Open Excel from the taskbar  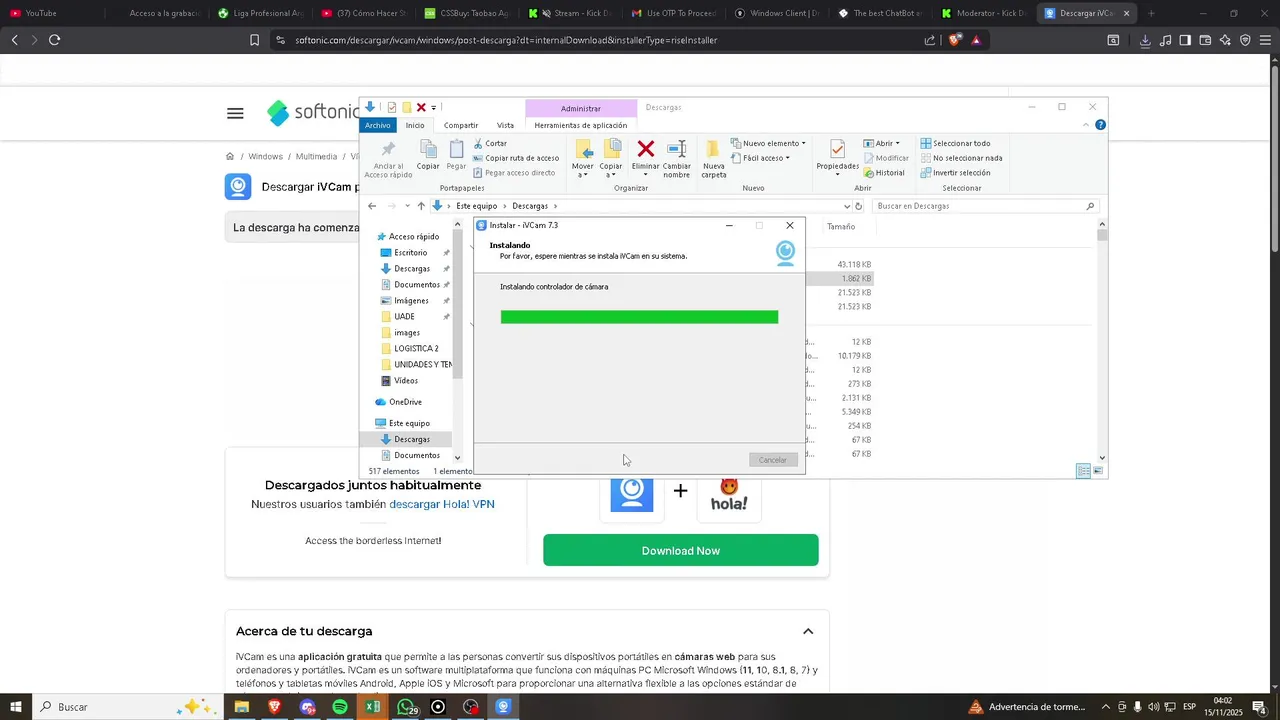pos(373,707)
